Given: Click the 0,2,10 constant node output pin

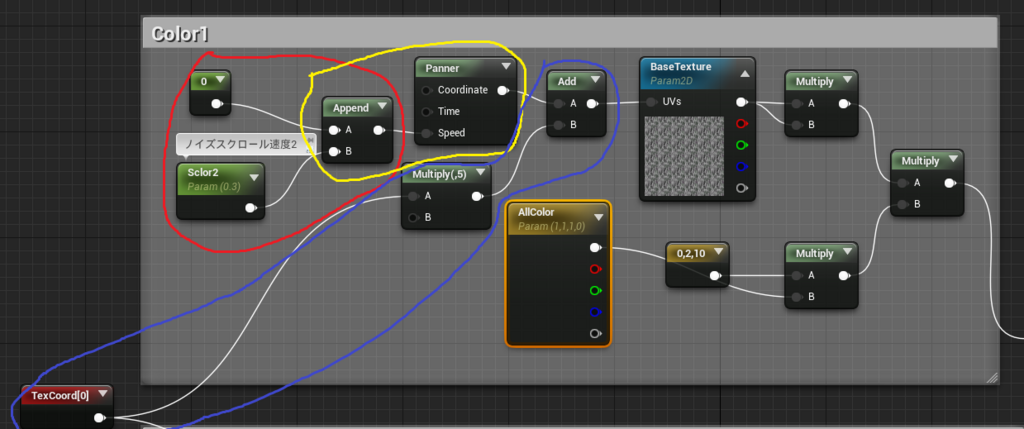Looking at the screenshot, I should click(x=716, y=276).
